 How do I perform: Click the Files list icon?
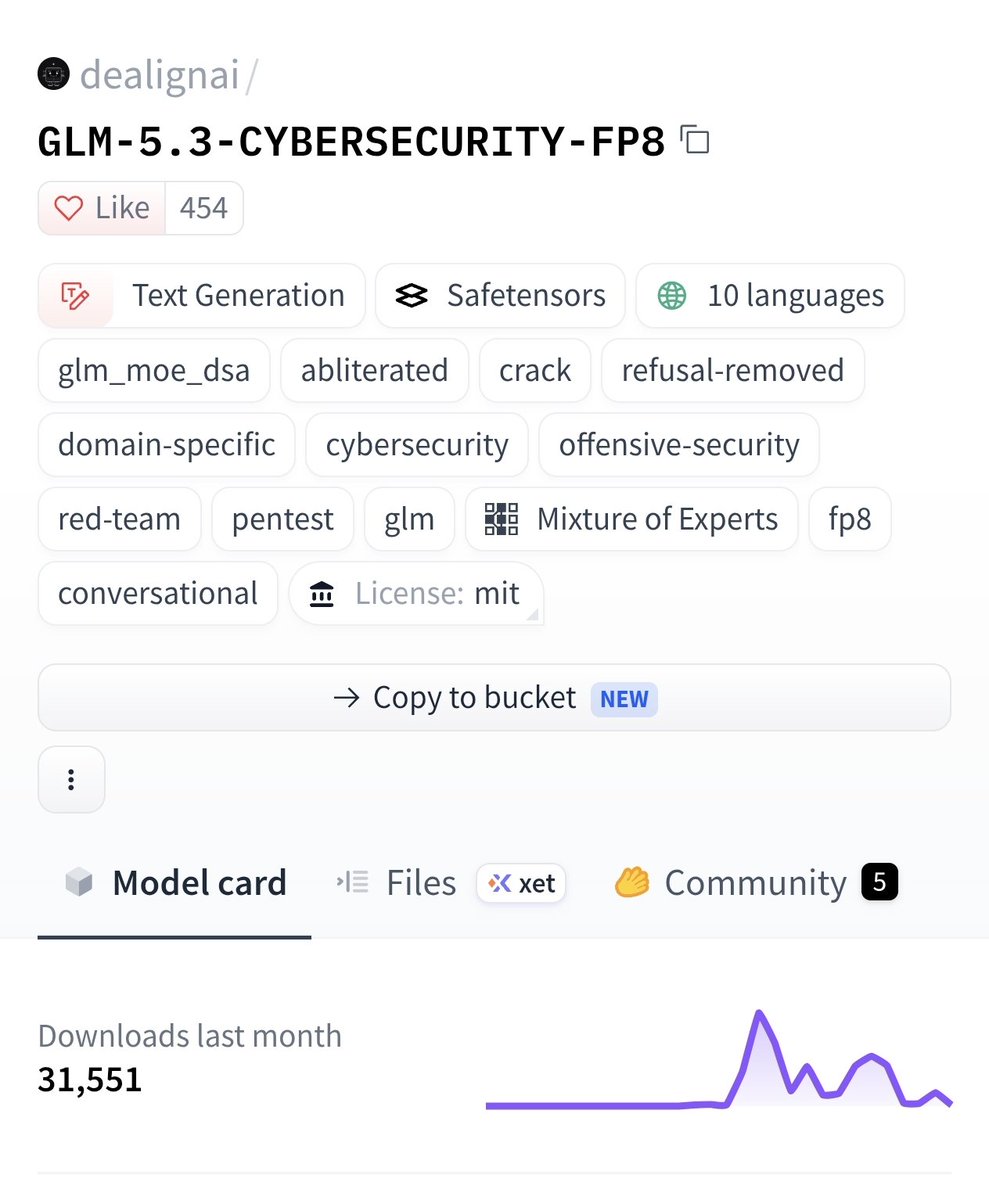pos(352,883)
